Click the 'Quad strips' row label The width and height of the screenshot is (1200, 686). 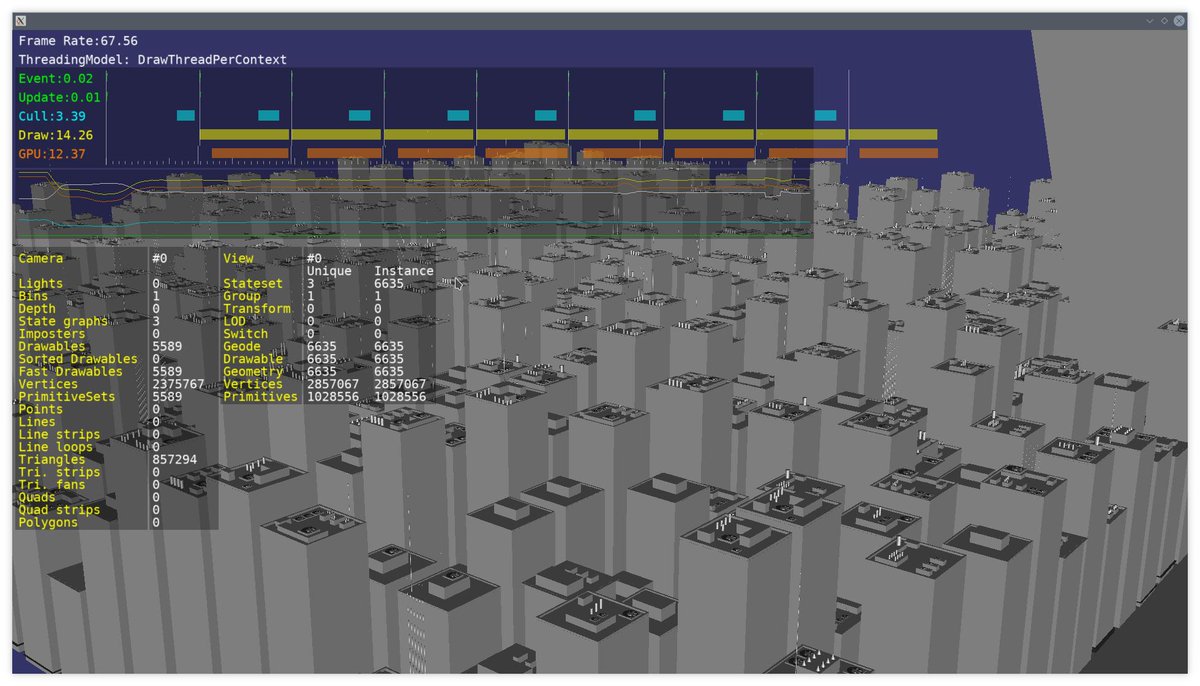pyautogui.click(x=59, y=510)
